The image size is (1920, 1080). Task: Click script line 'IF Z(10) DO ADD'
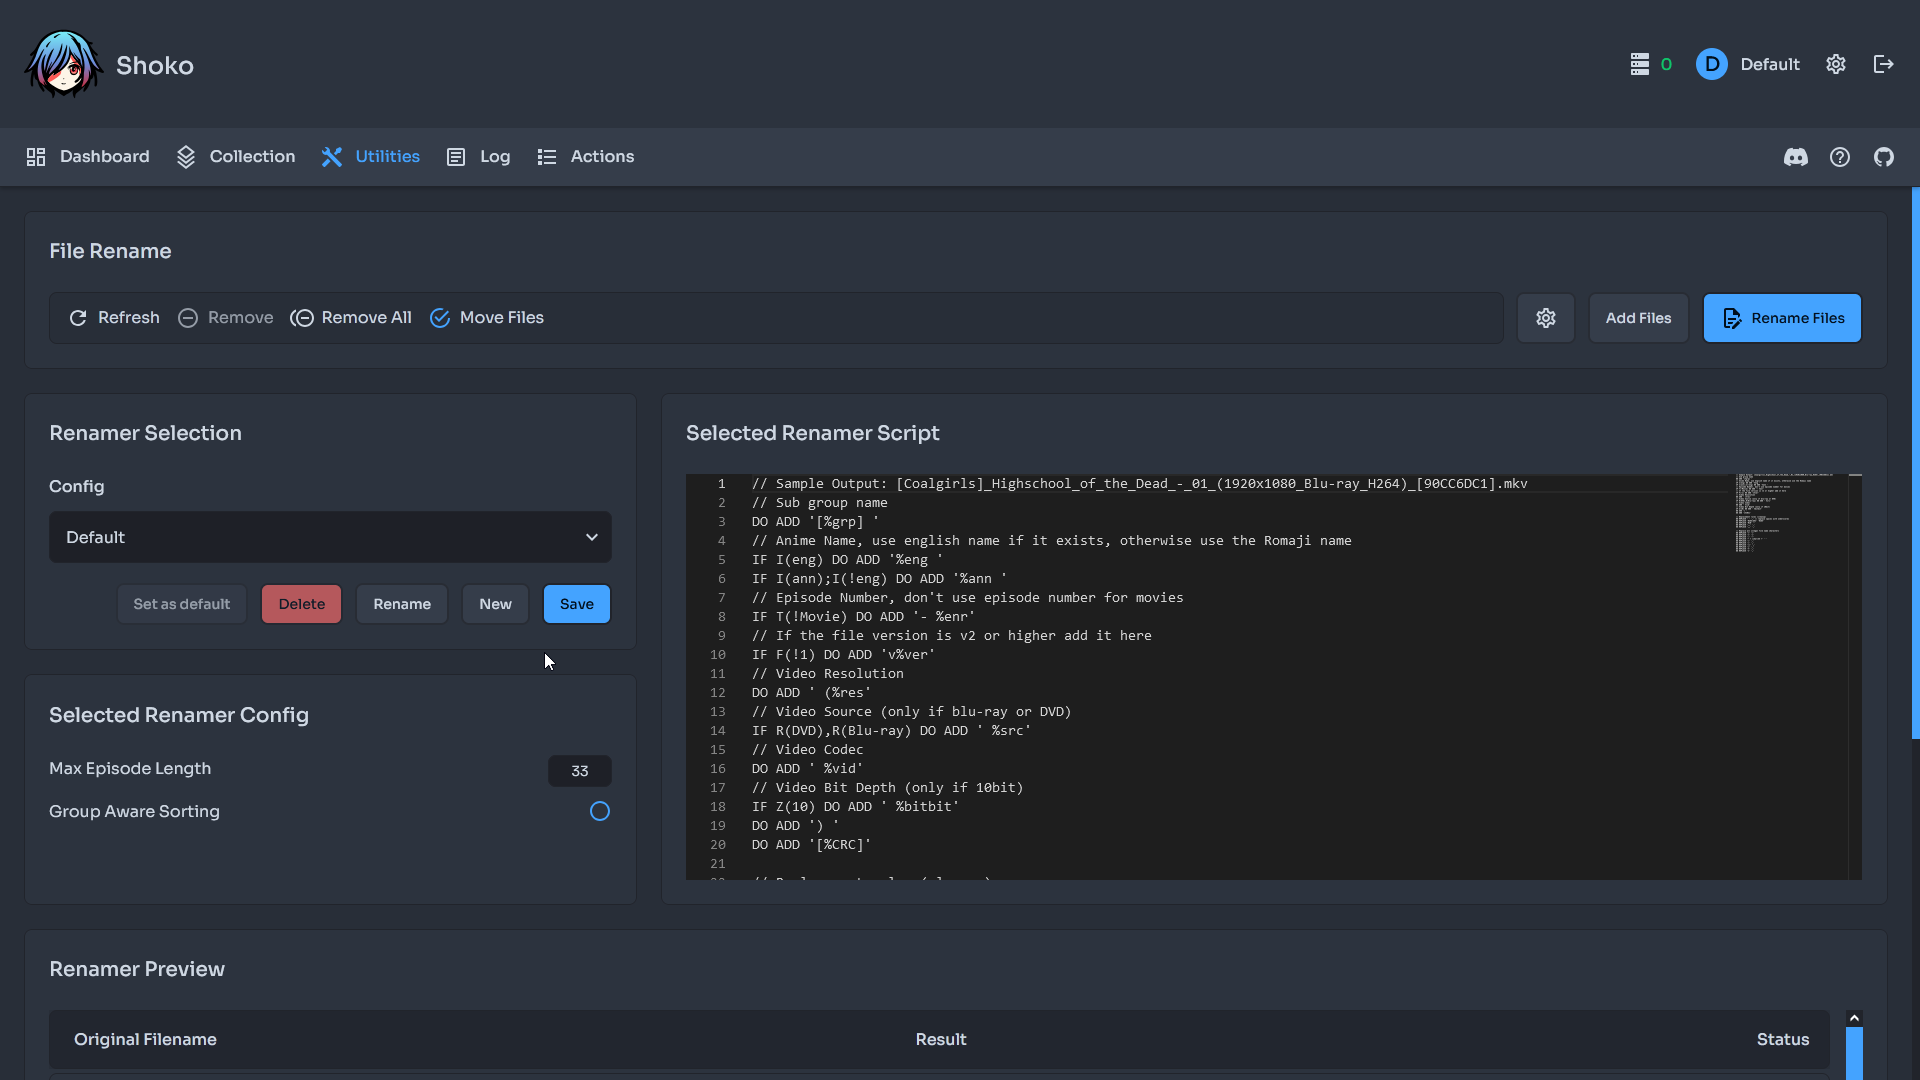pos(855,807)
